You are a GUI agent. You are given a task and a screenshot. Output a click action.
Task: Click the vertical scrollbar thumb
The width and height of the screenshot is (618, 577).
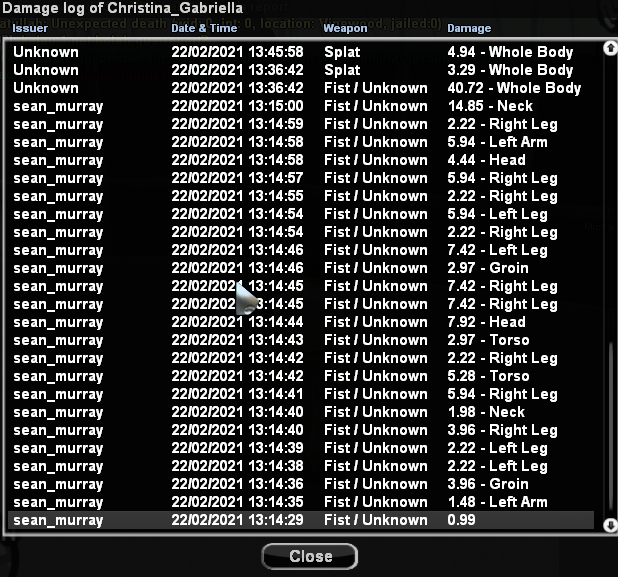[x=611, y=428]
